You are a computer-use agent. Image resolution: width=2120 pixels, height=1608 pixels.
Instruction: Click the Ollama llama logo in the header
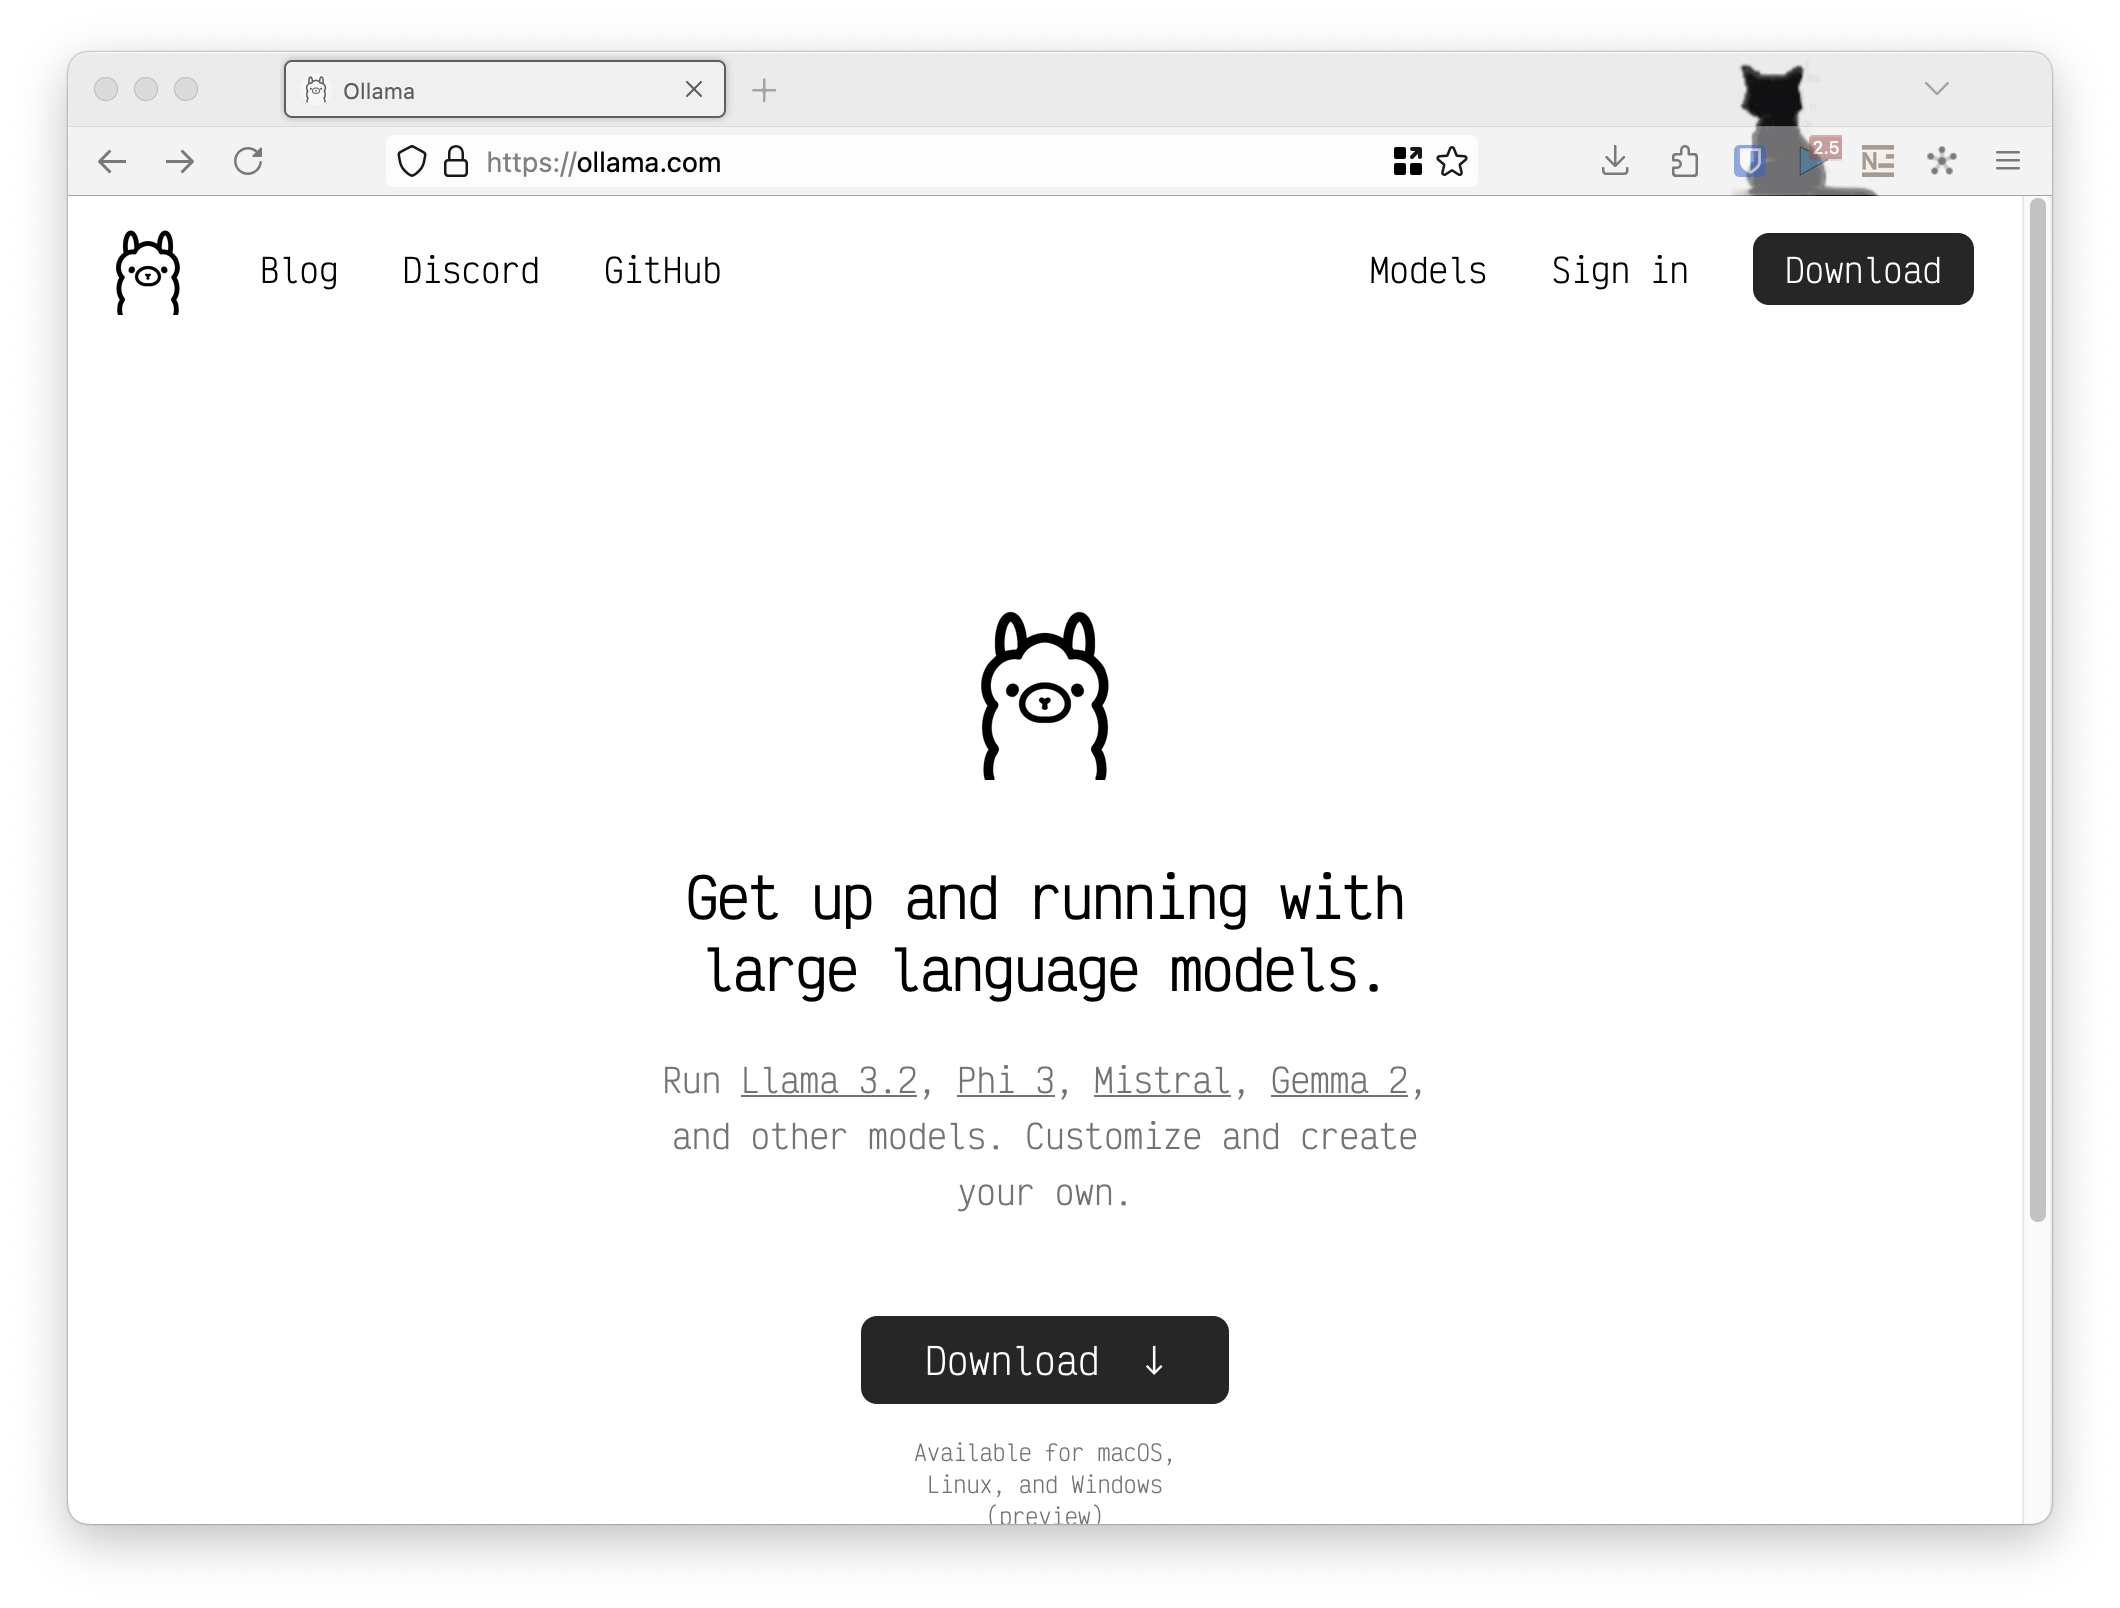tap(148, 272)
